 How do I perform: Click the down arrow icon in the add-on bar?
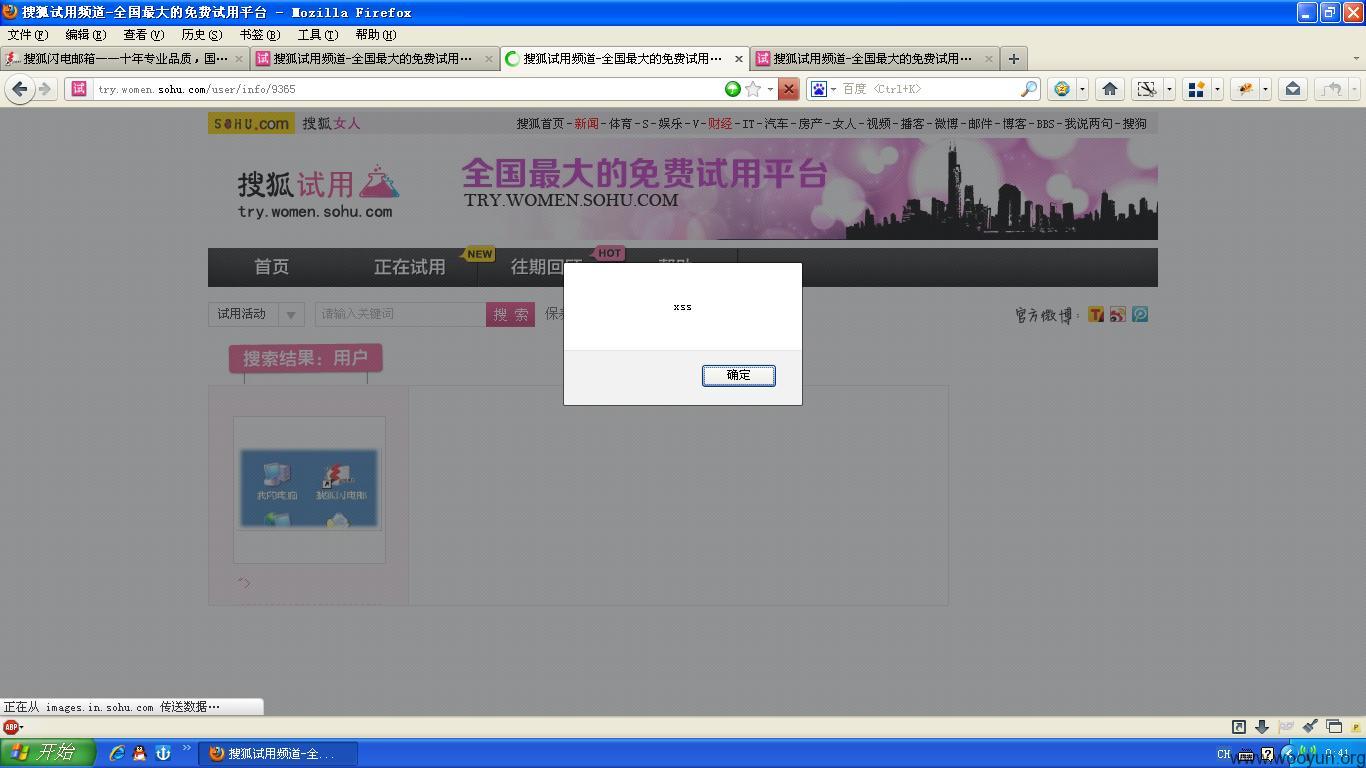point(1262,727)
